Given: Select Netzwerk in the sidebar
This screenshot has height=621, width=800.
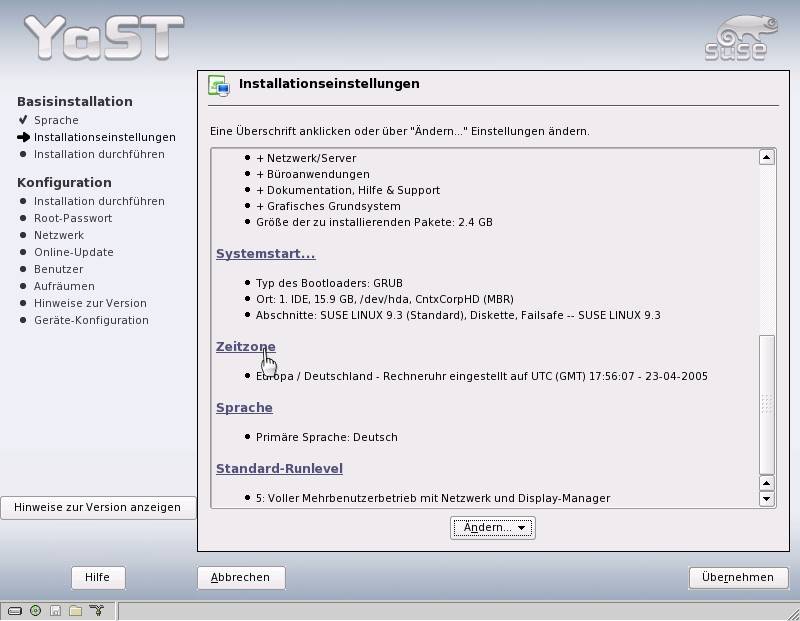Looking at the screenshot, I should [x=59, y=235].
